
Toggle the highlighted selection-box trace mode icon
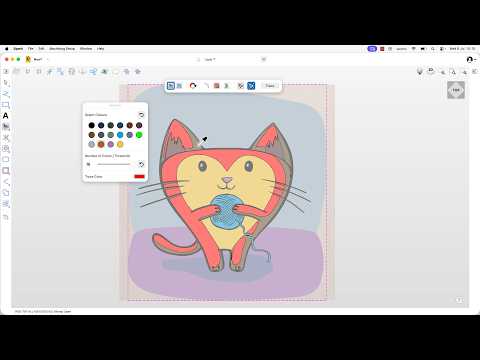click(171, 86)
